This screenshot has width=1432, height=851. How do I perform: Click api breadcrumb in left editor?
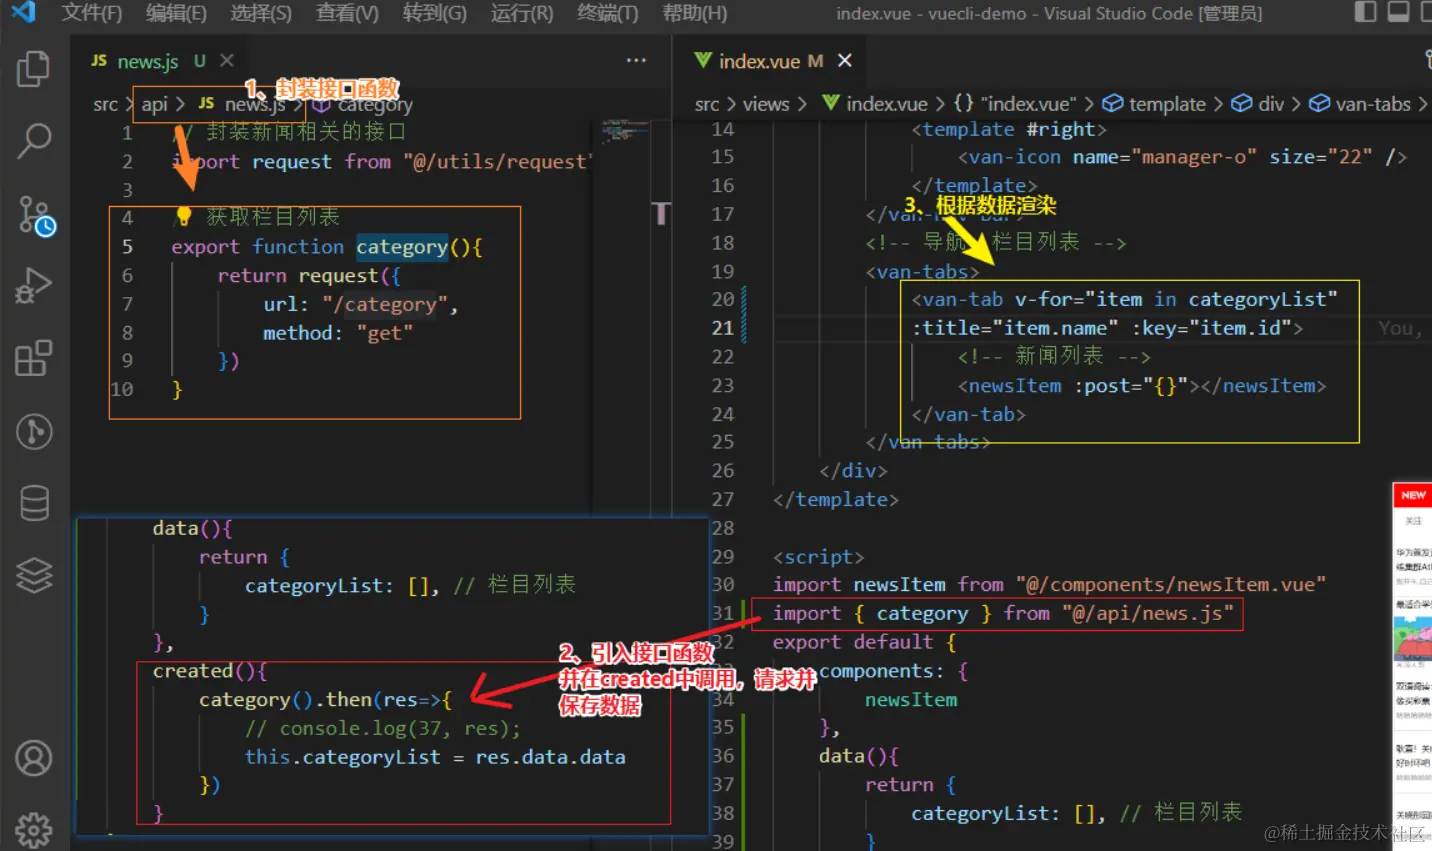154,104
